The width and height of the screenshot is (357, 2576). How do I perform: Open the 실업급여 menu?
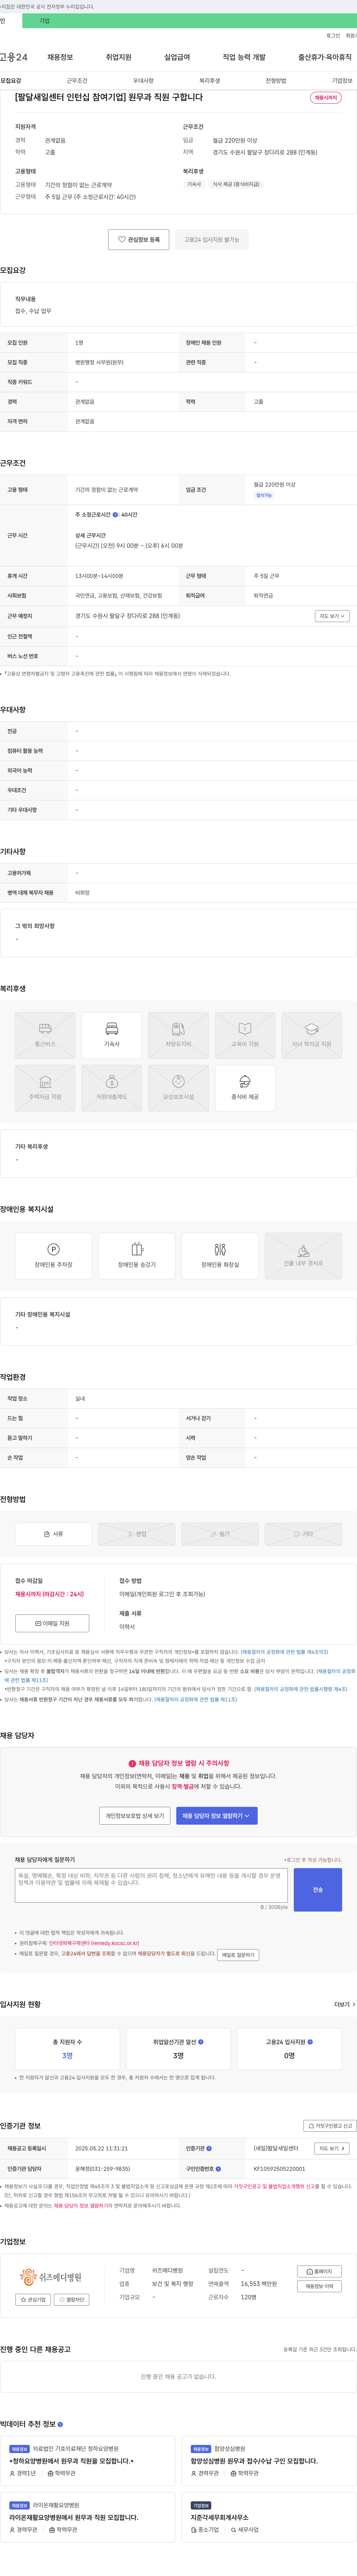point(177,57)
